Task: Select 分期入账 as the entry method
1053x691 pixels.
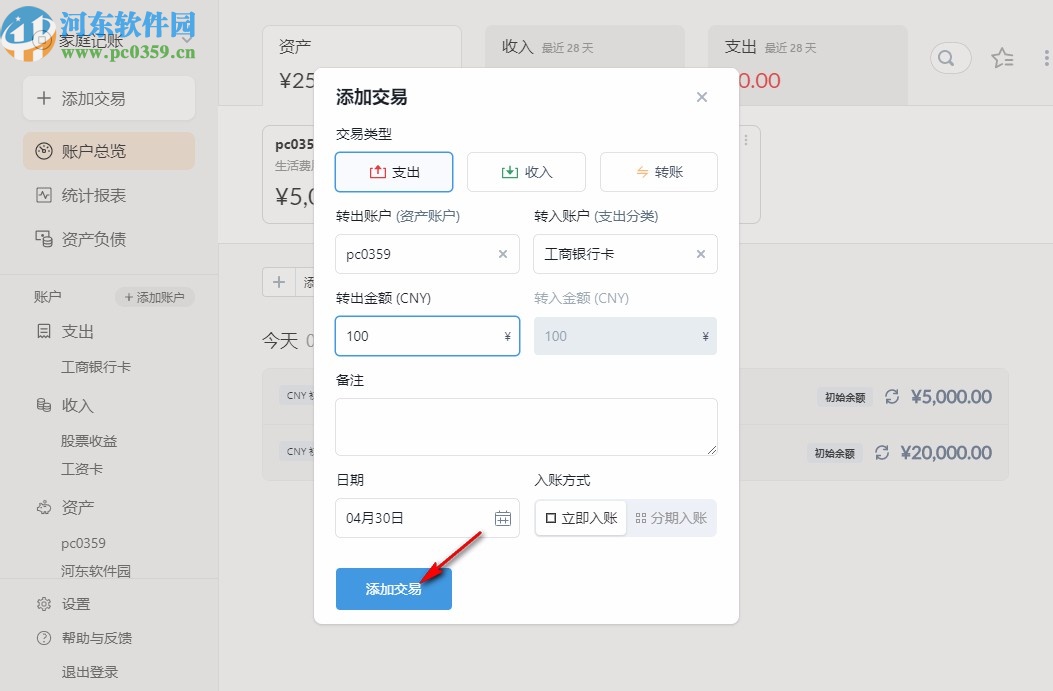Action: click(672, 517)
